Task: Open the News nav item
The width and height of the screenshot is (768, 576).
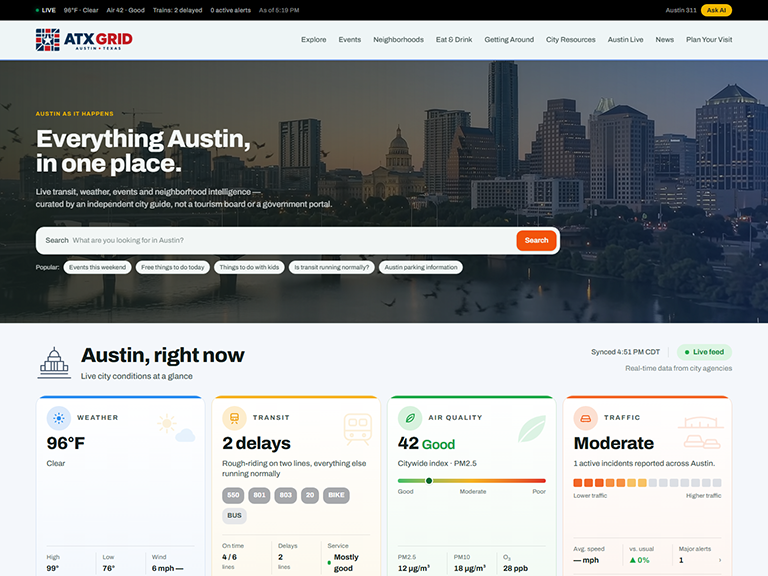Action: pyautogui.click(x=665, y=40)
